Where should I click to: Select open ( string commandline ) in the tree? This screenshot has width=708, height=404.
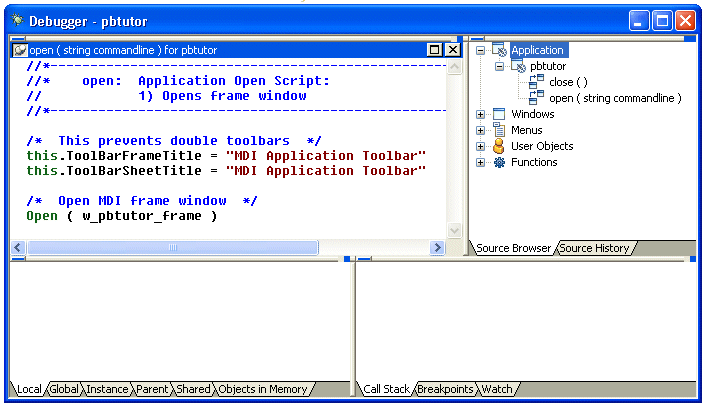615,98
